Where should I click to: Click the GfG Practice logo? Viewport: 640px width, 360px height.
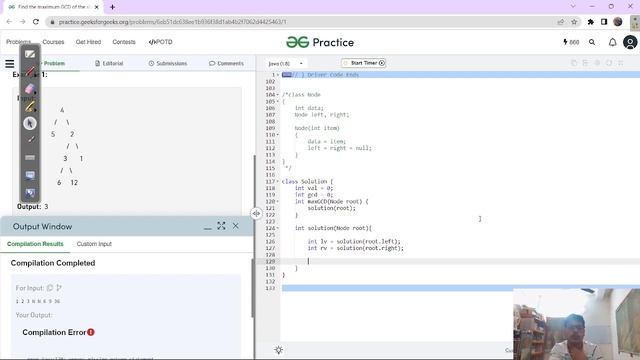click(320, 42)
